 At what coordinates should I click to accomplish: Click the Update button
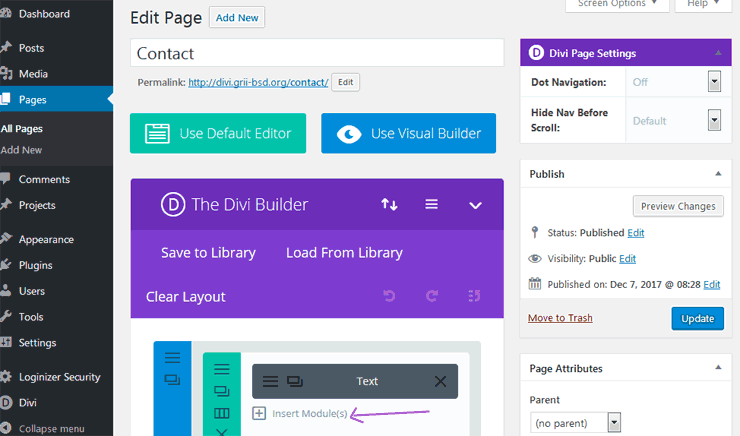coord(698,319)
